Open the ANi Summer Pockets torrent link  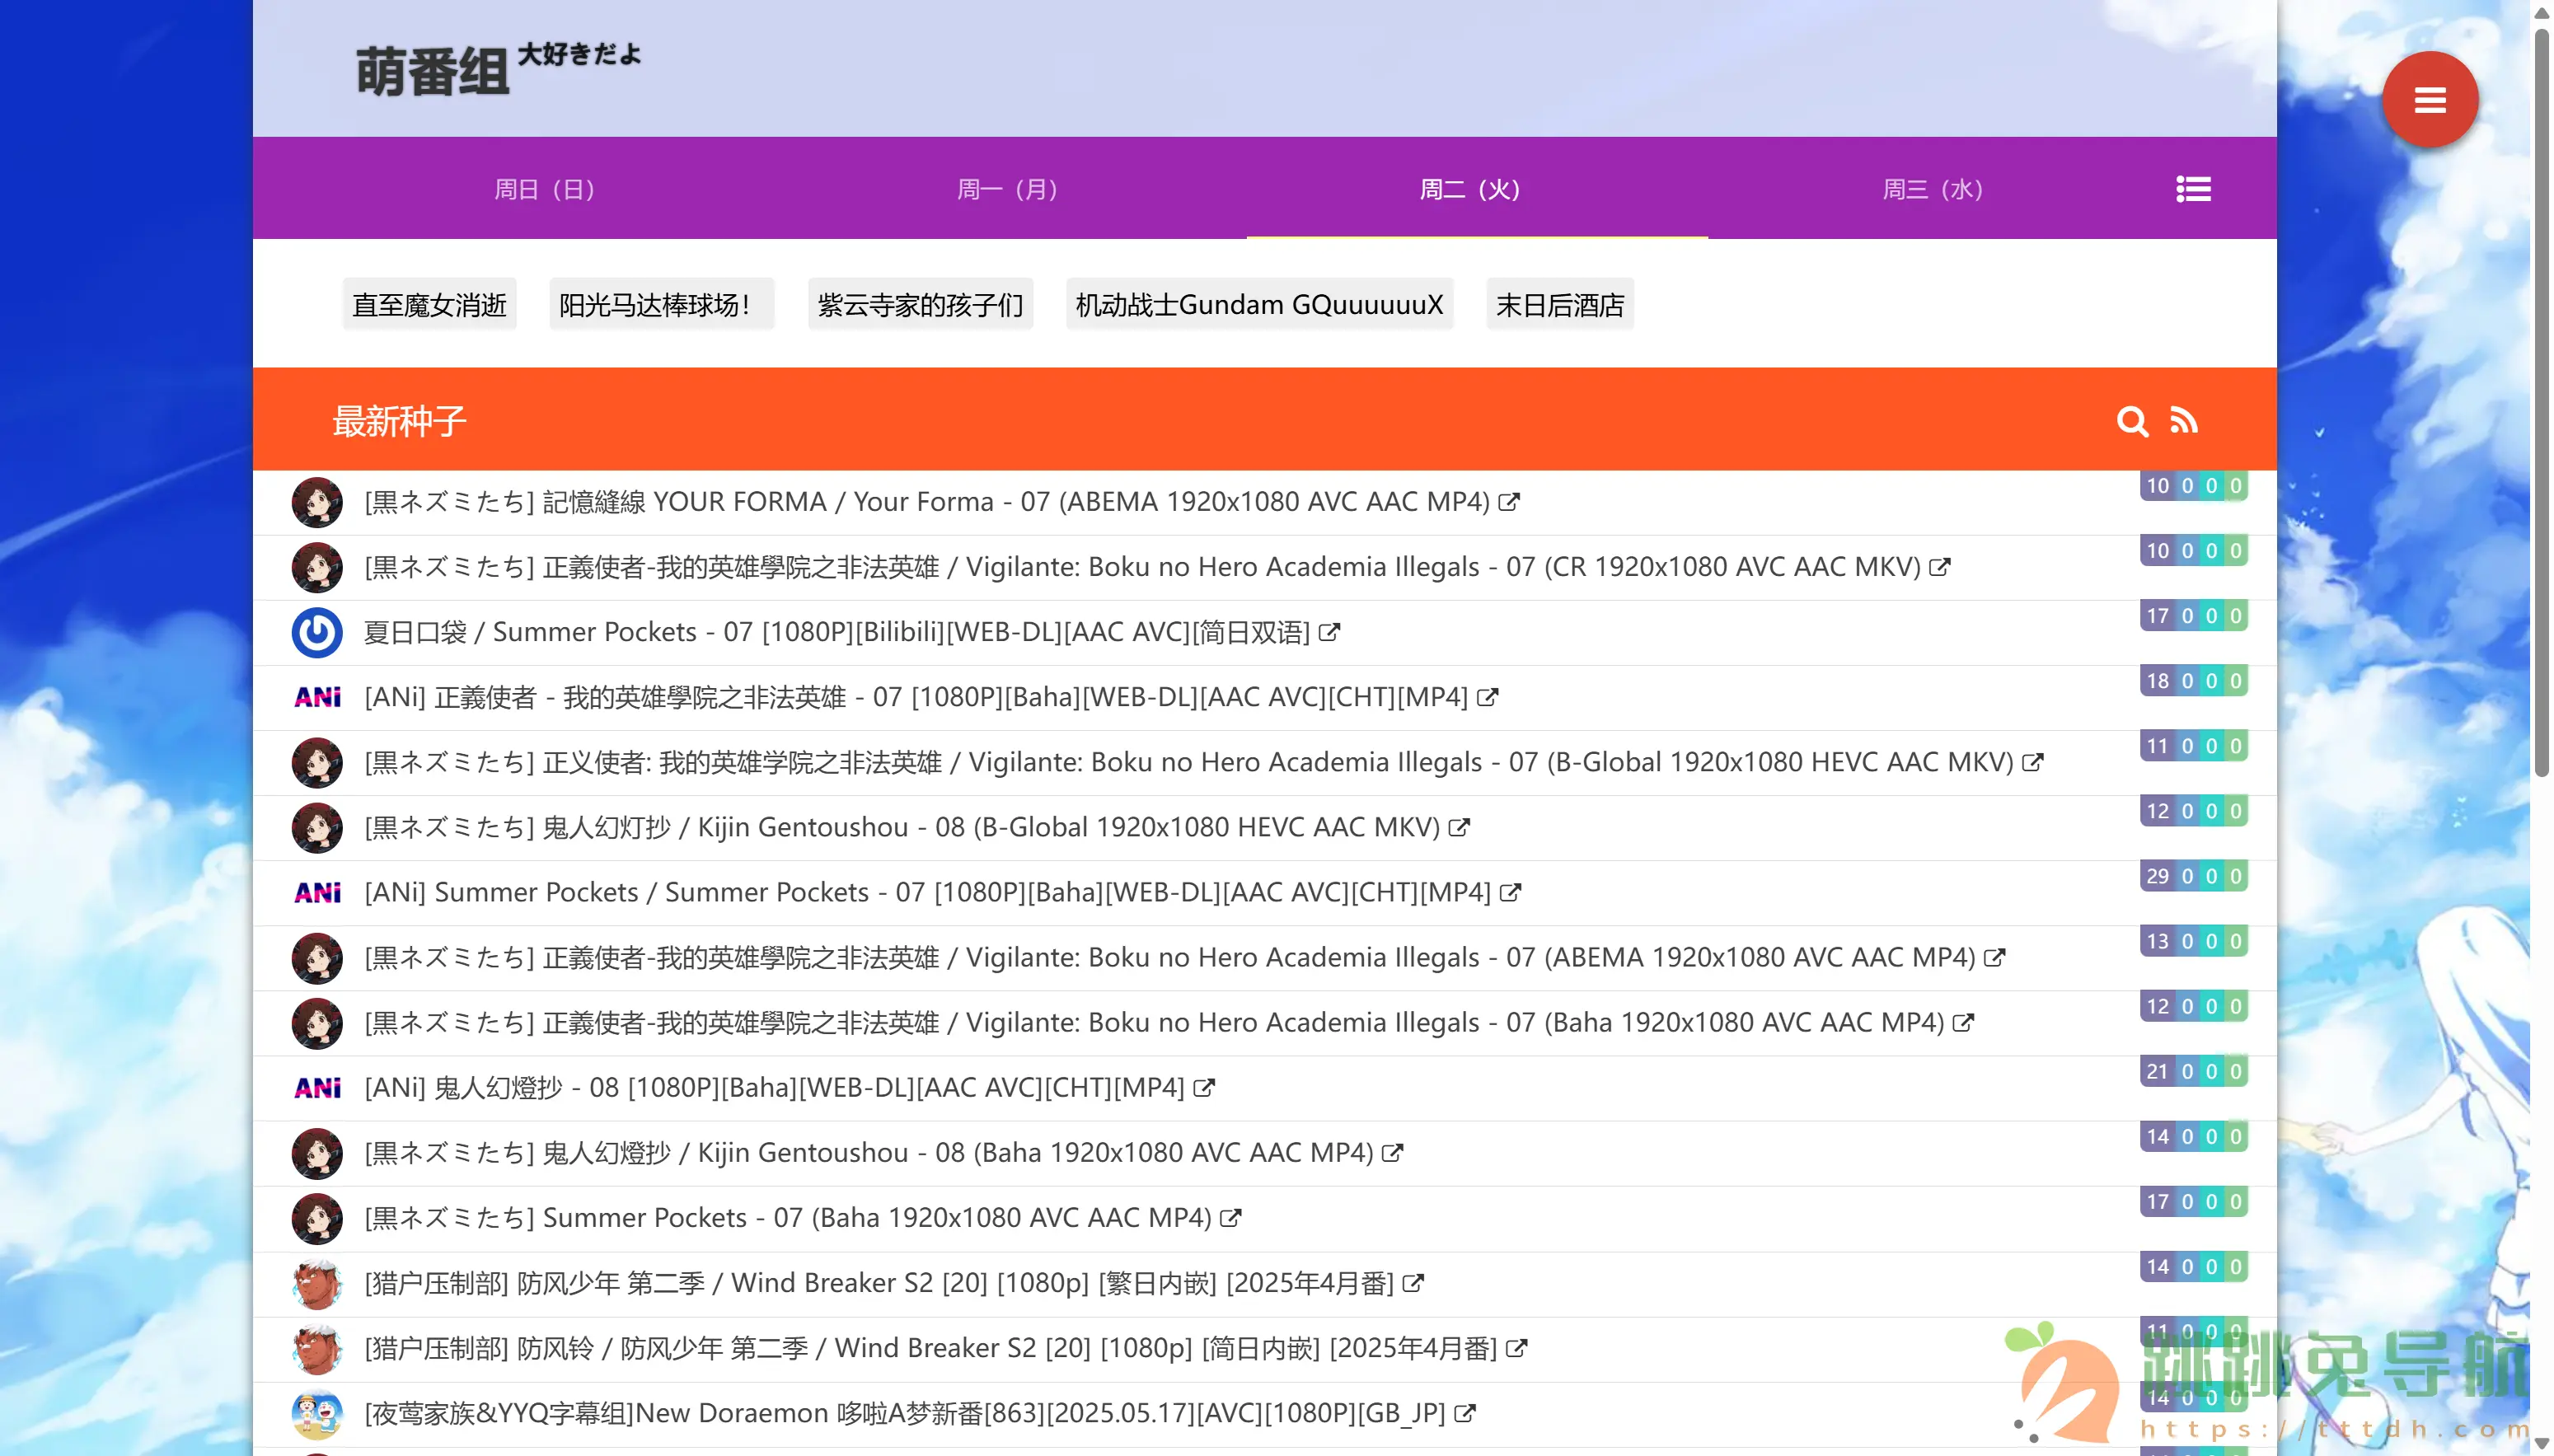pyautogui.click(x=928, y=892)
